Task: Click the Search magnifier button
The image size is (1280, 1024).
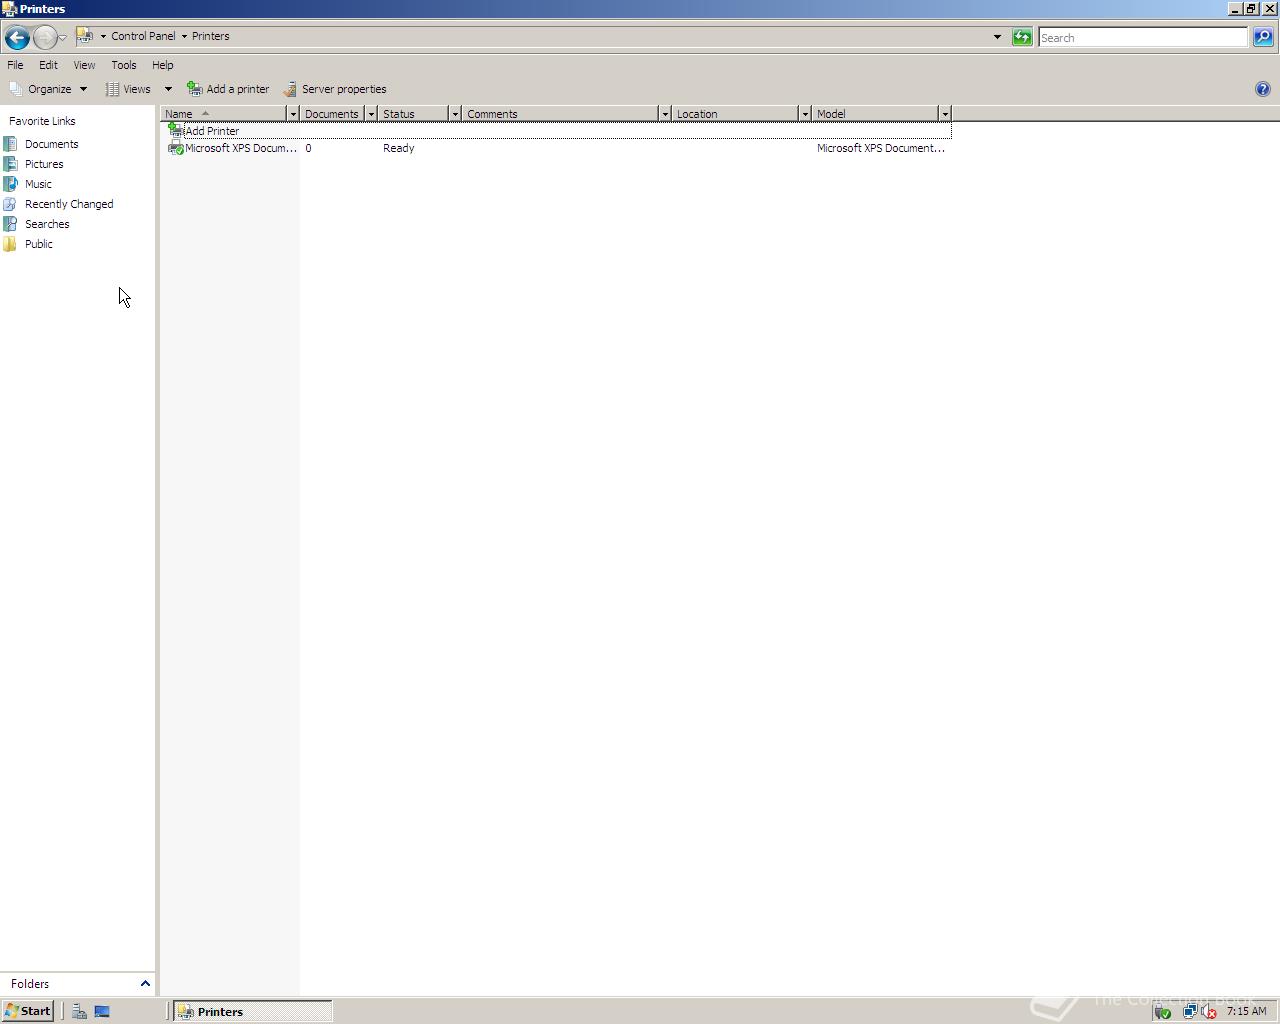Action: [x=1263, y=37]
